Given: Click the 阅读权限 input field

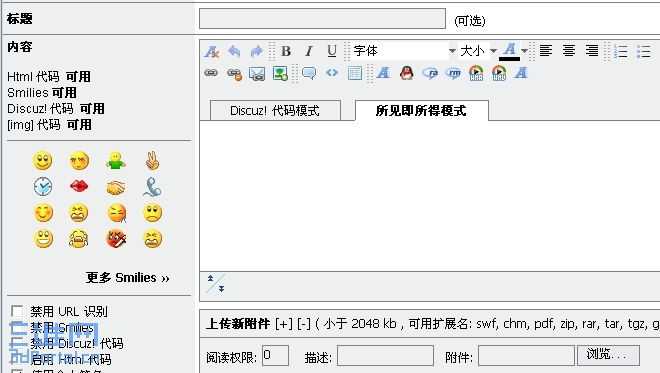Looking at the screenshot, I should point(275,356).
